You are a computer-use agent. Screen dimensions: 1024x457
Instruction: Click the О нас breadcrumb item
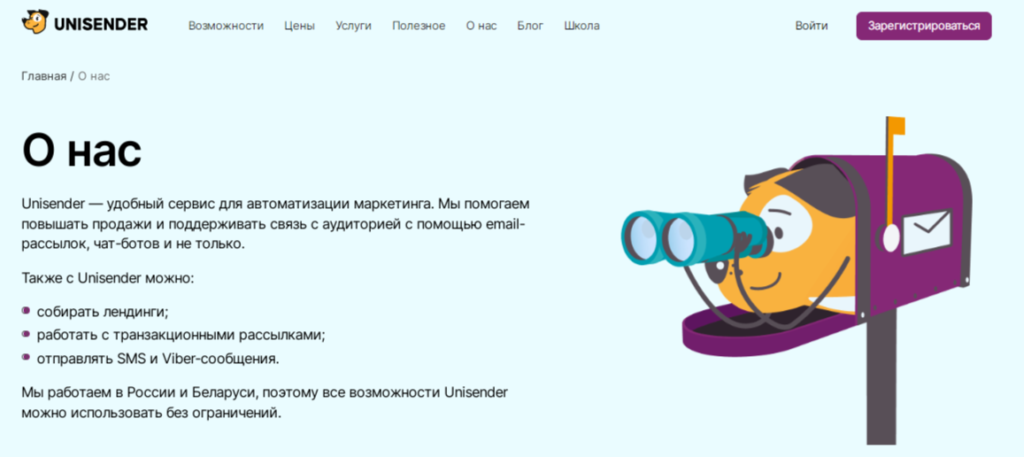click(x=94, y=76)
